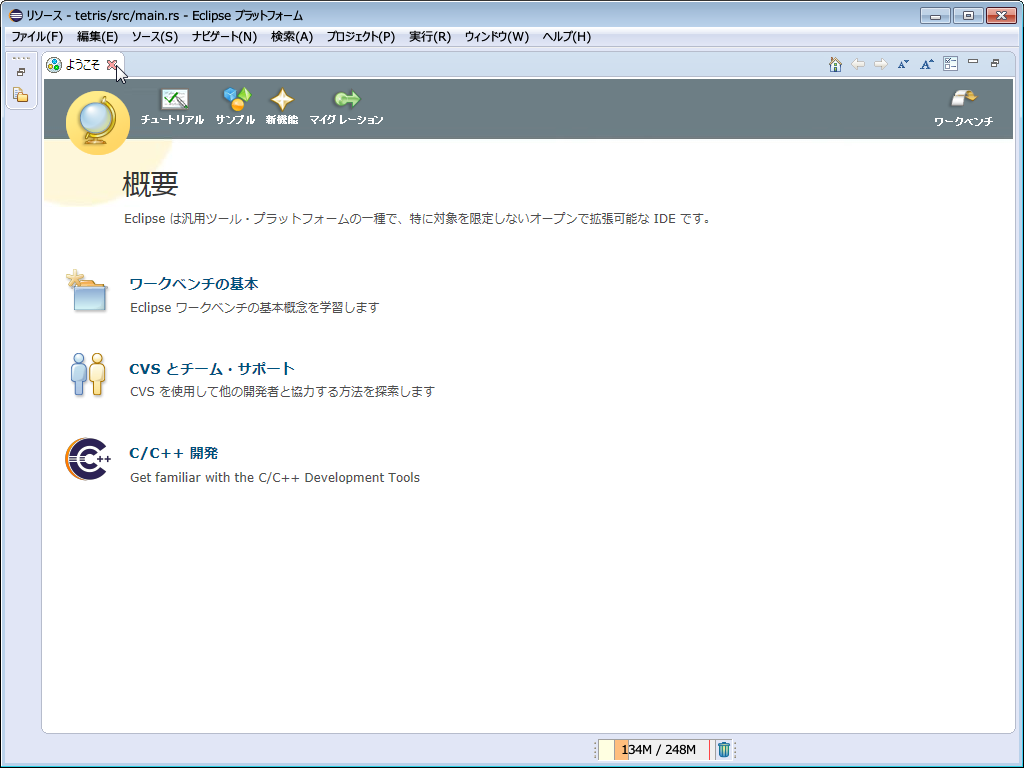1024x768 pixels.
Task: Open the 編集(E) menu
Action: click(97, 37)
